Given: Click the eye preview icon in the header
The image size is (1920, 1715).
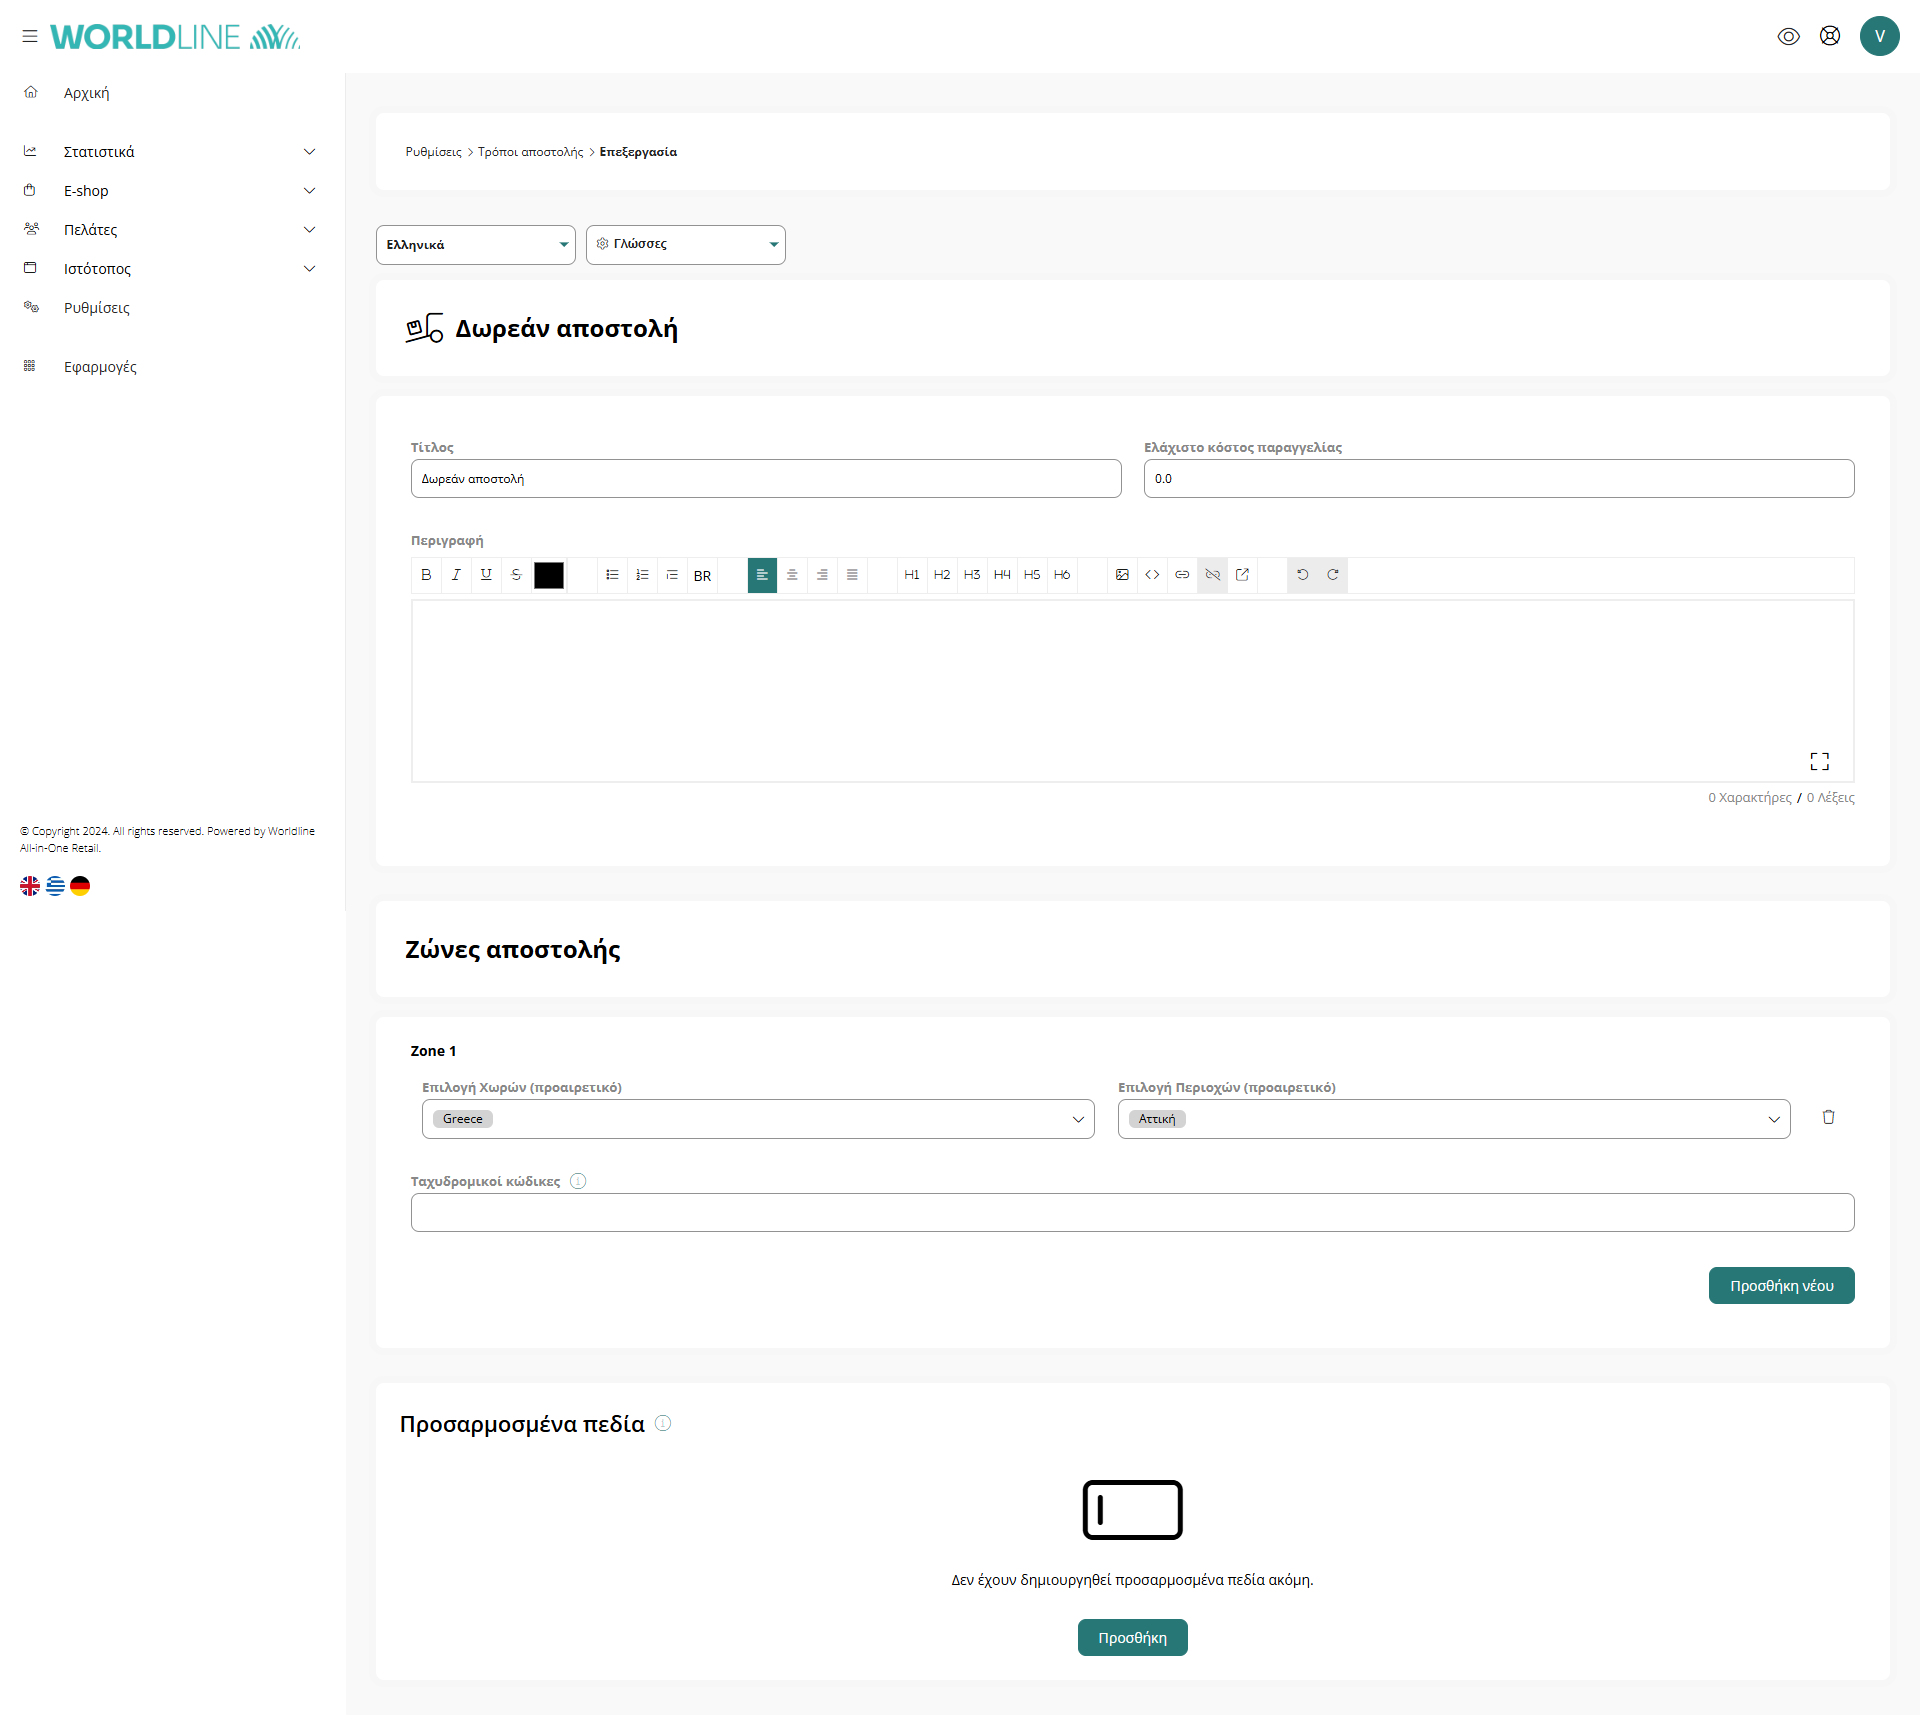Looking at the screenshot, I should point(1788,36).
